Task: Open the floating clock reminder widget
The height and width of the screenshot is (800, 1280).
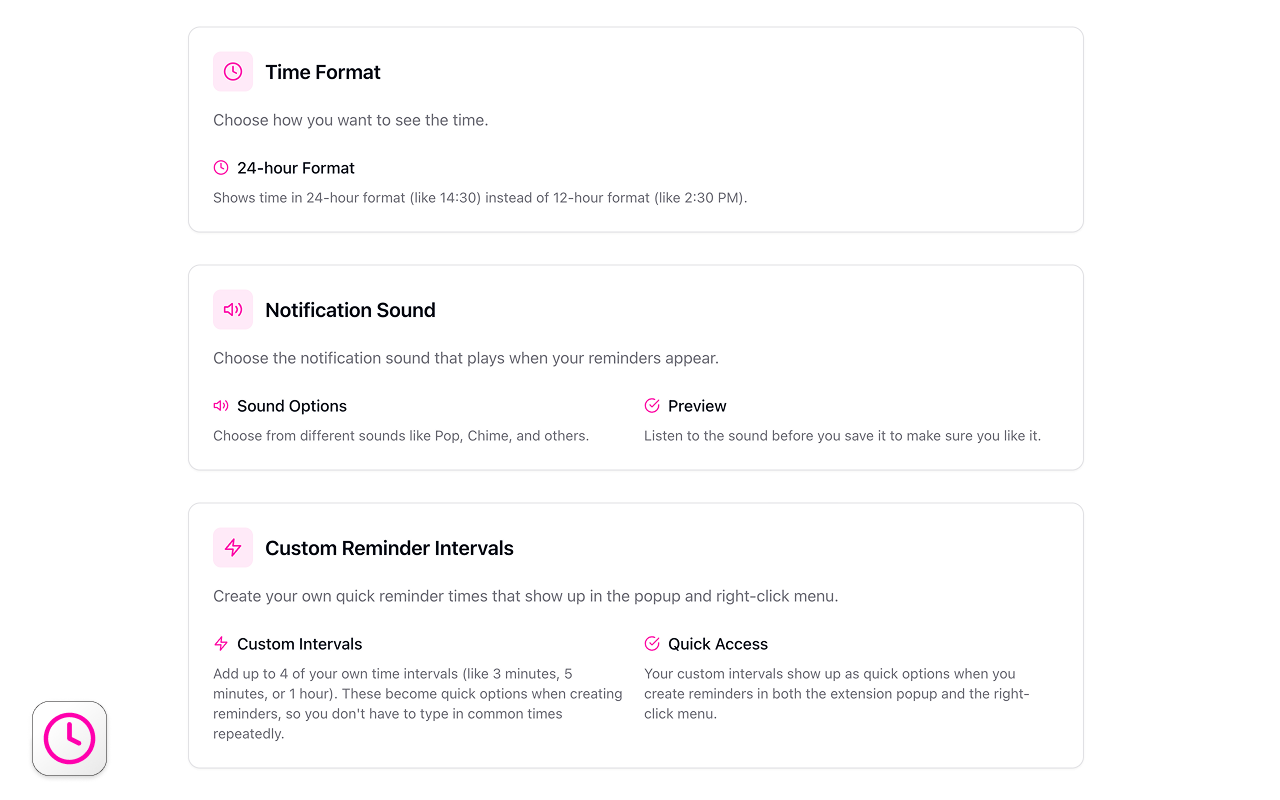Action: pyautogui.click(x=69, y=738)
